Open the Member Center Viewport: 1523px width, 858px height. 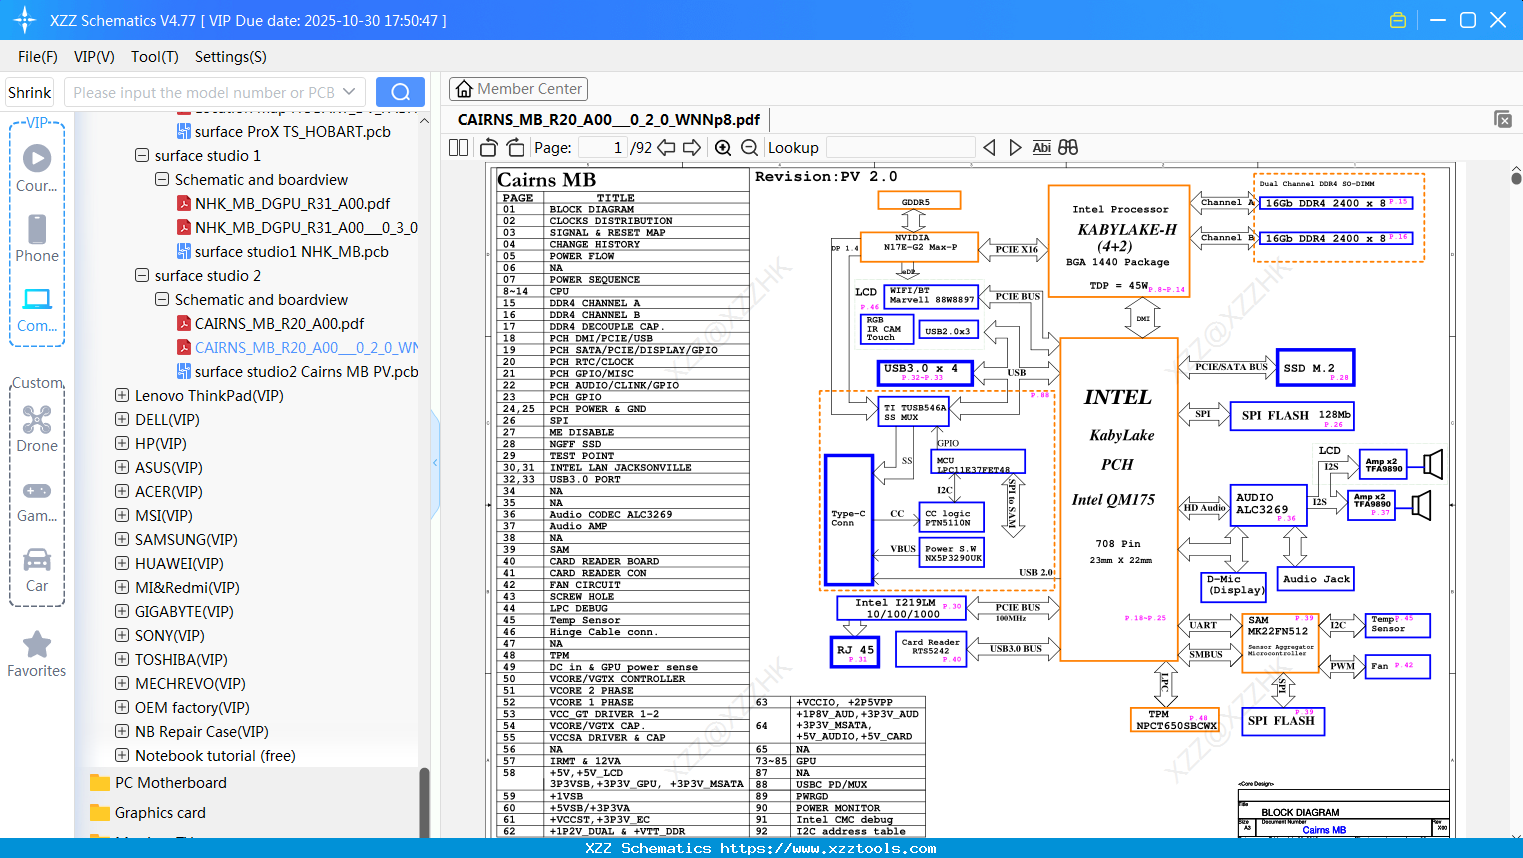click(x=518, y=89)
